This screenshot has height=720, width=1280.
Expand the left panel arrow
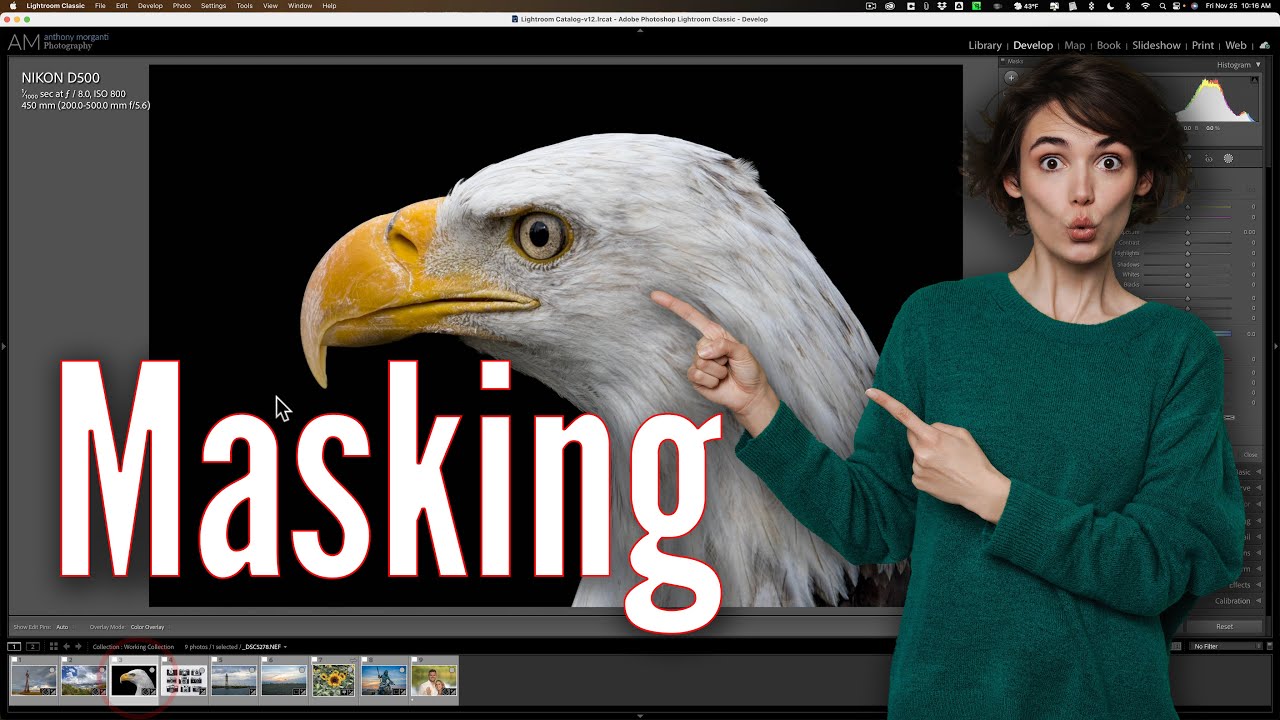pos(3,346)
